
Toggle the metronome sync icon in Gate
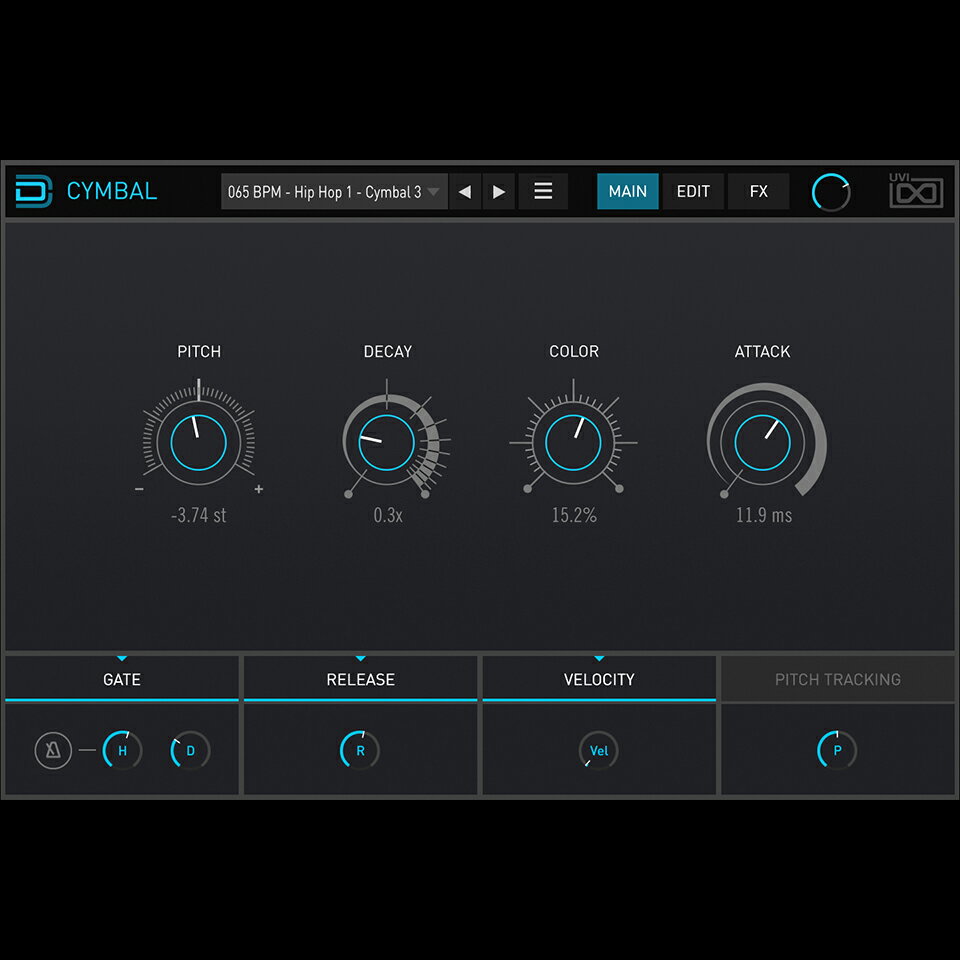coord(53,750)
